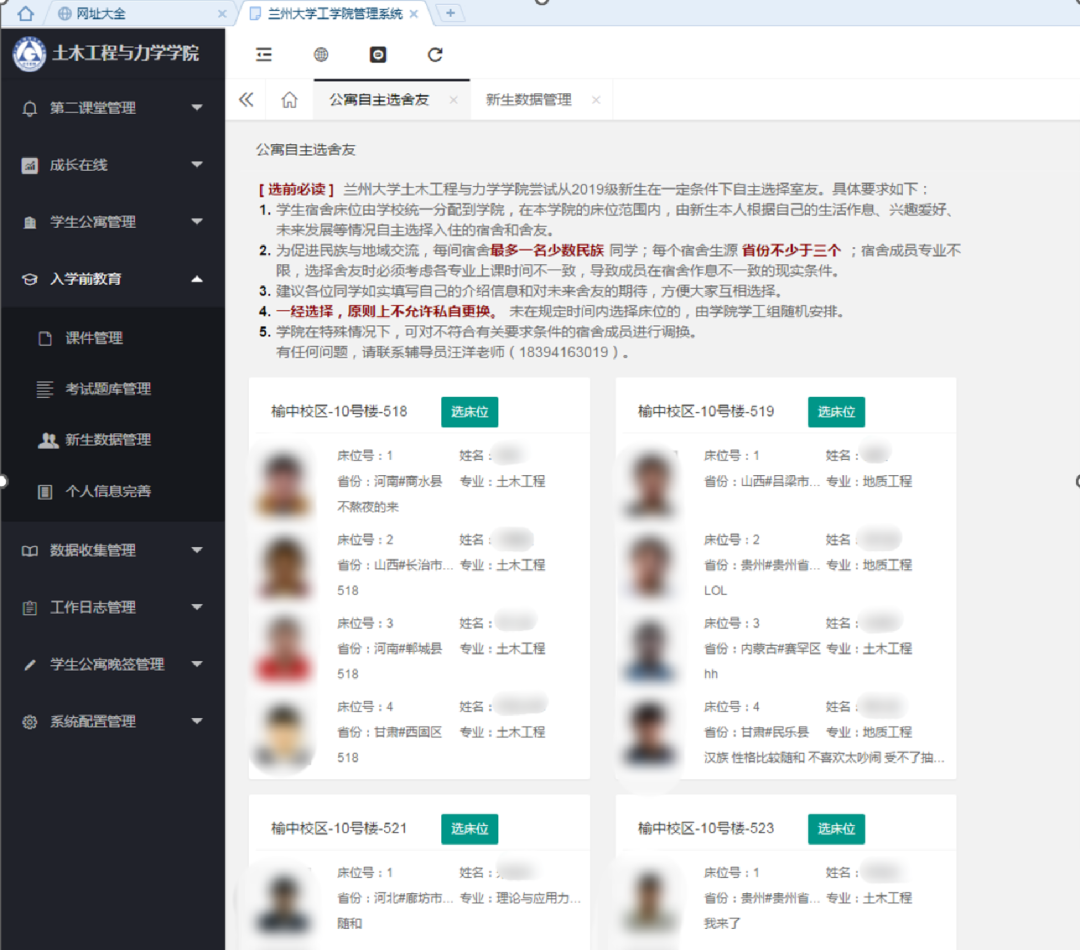
Task: Click the clipboard icon of 工作日志管理
Action: click(x=30, y=608)
